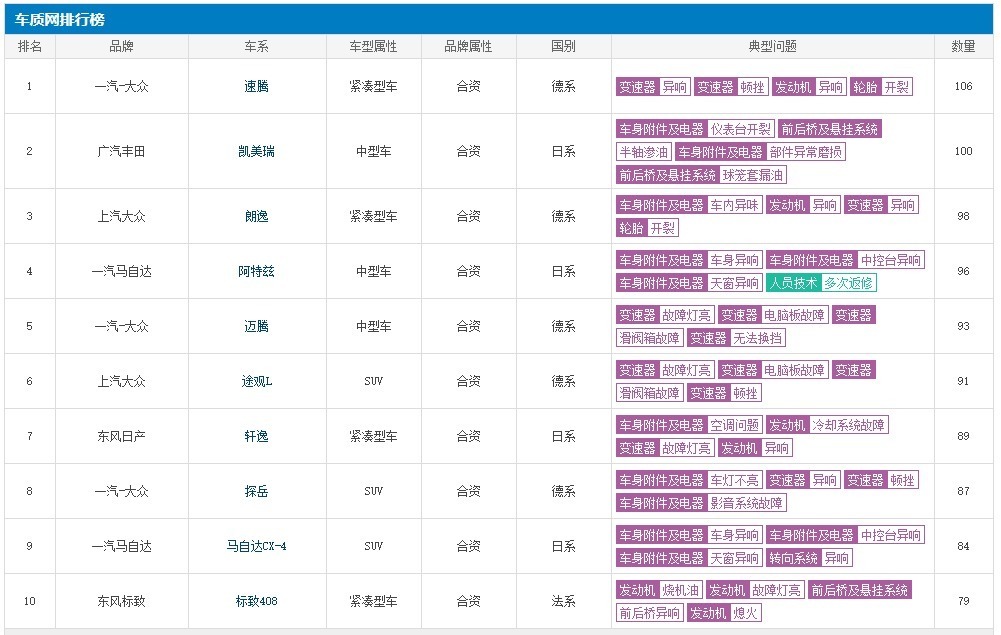Click the 冷却系统故障 tag
The image size is (1001, 635).
coord(848,425)
